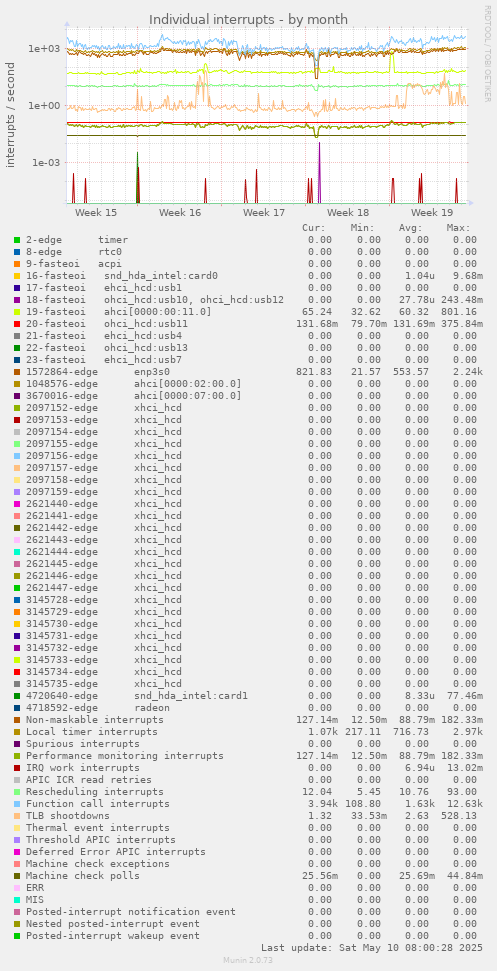The width and height of the screenshot is (497, 971).
Task: Select the Local timer interrupts legend entry
Action: point(92,732)
